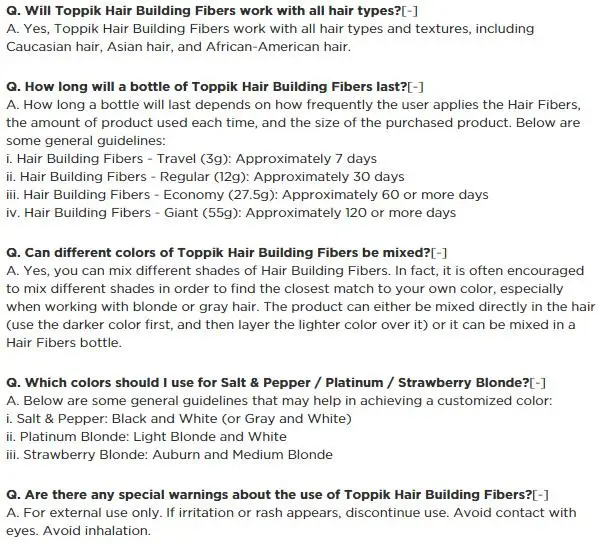Click the Salt & Pepper / Platinum question heading

[x=267, y=383]
